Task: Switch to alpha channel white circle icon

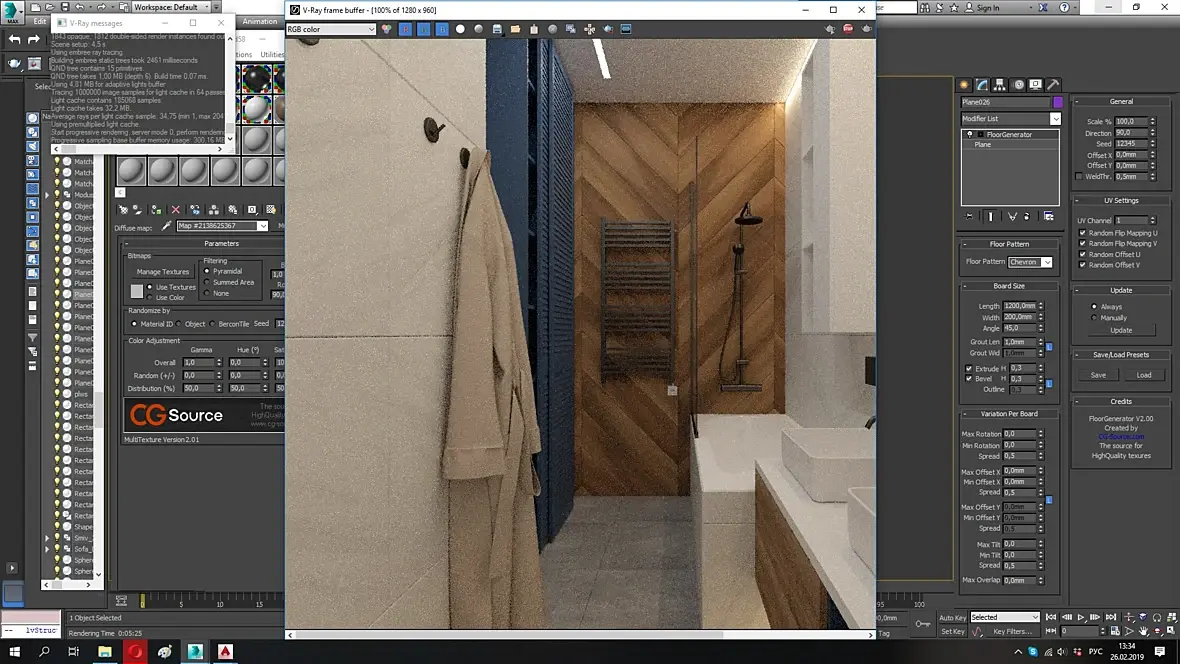Action: point(460,29)
